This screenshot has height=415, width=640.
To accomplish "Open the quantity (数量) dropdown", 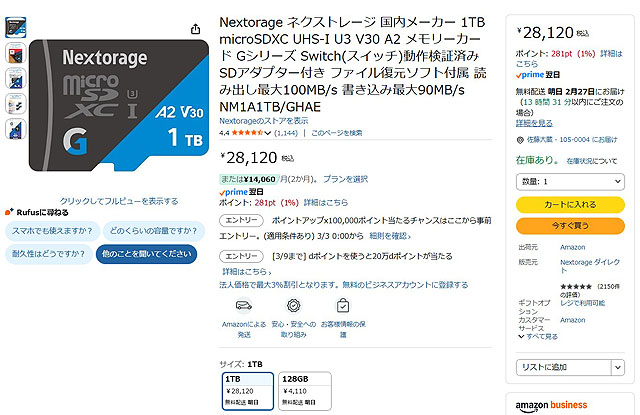I will click(570, 182).
